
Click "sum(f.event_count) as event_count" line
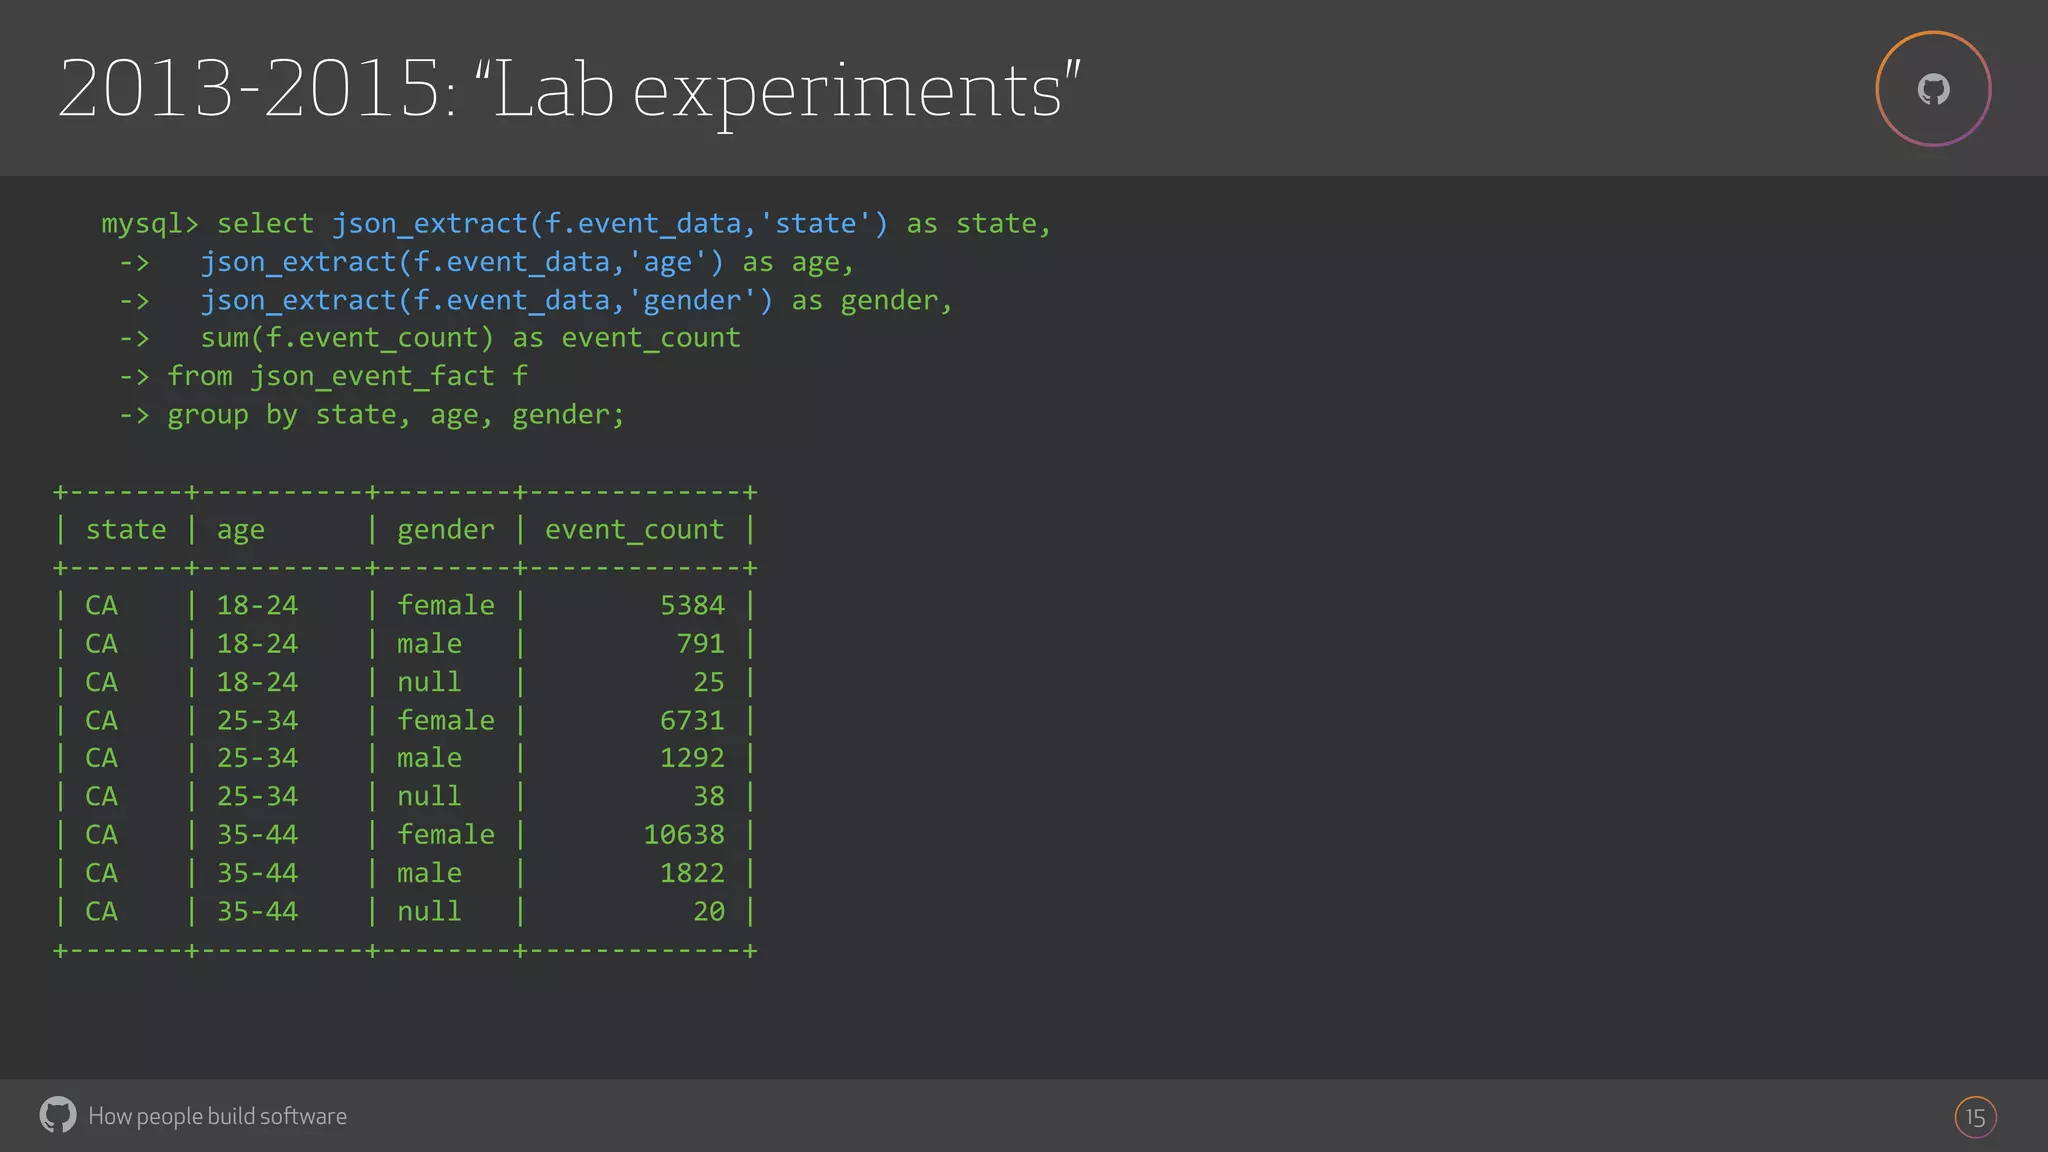(x=471, y=338)
